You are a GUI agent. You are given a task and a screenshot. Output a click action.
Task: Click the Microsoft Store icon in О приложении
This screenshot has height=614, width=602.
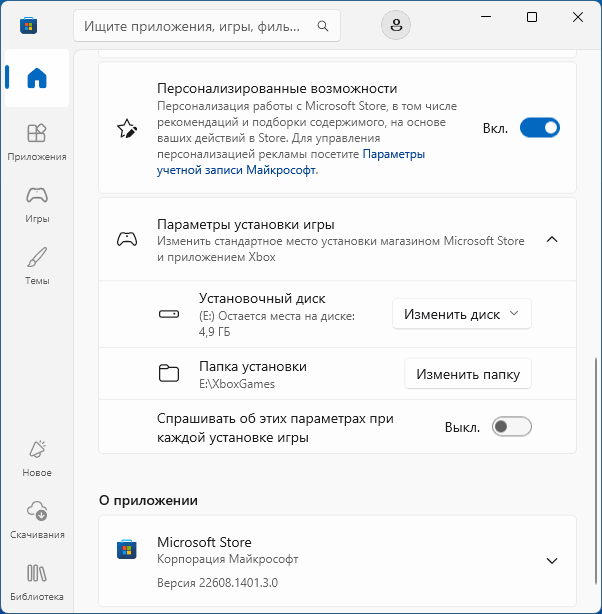pyautogui.click(x=127, y=549)
